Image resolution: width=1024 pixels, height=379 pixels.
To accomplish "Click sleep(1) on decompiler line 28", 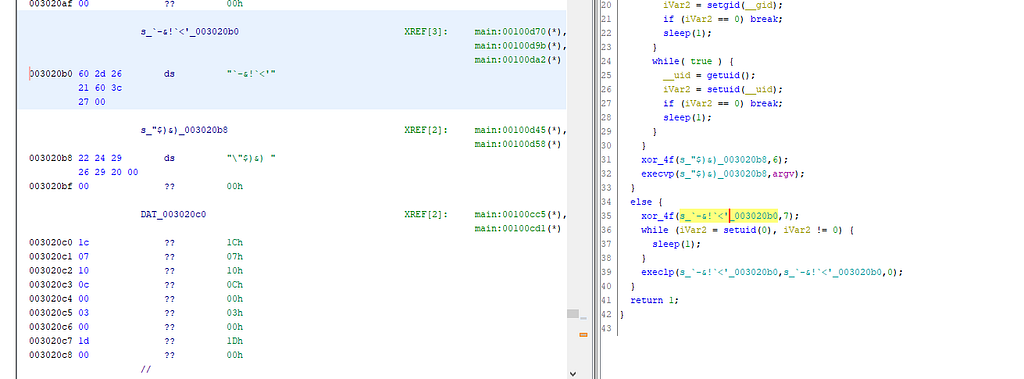I will [x=687, y=118].
